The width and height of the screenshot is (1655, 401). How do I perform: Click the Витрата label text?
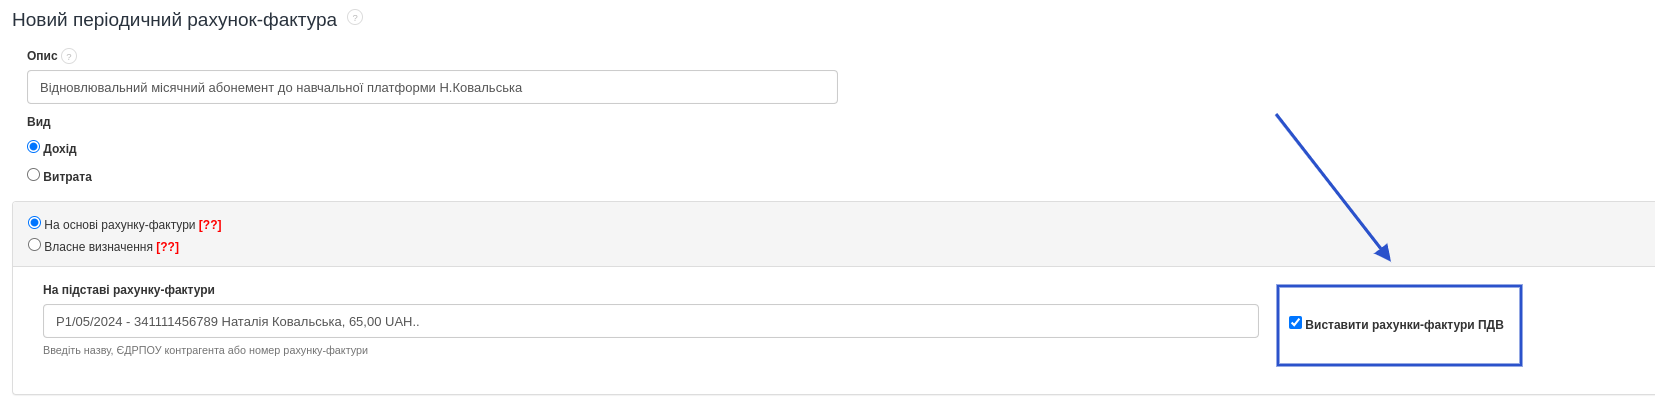67,177
